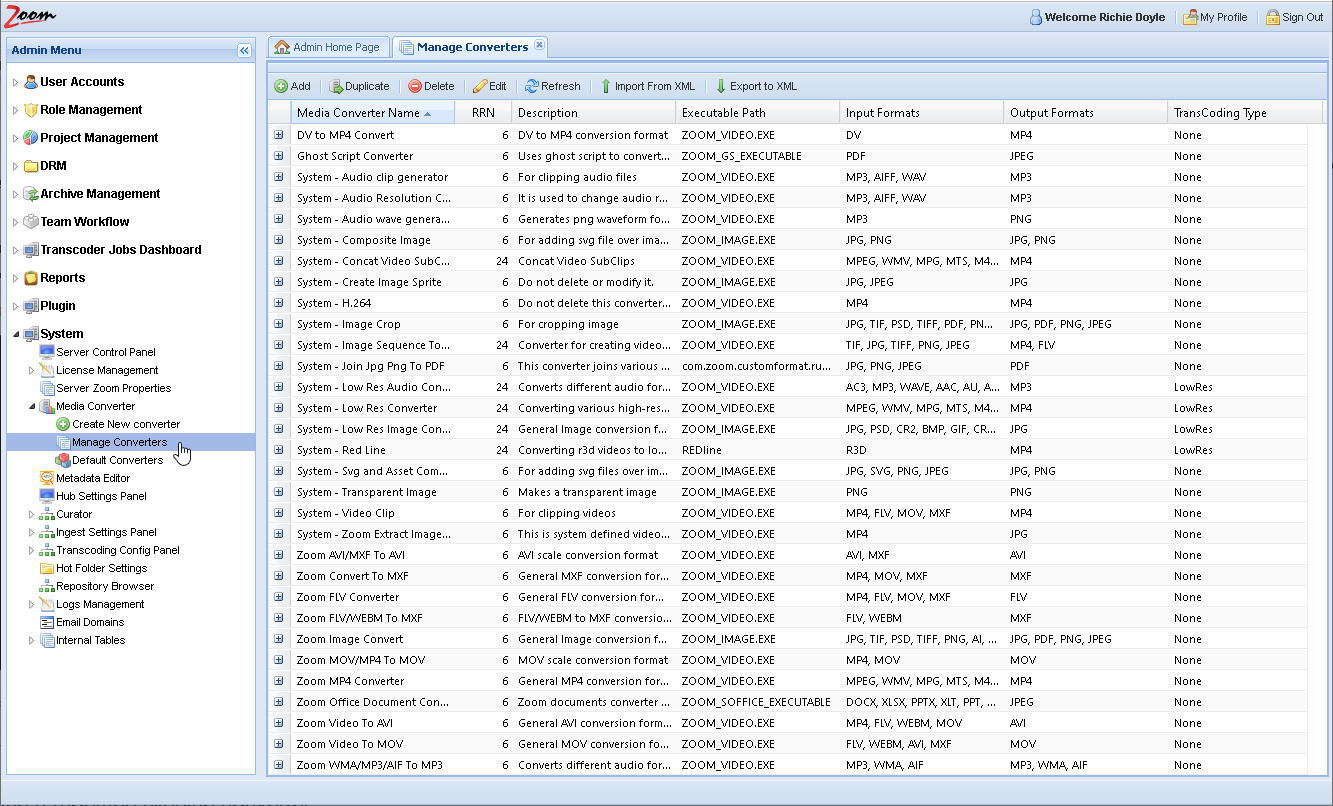Select Default Converters tree item
1333x806 pixels.
pyautogui.click(x=117, y=460)
